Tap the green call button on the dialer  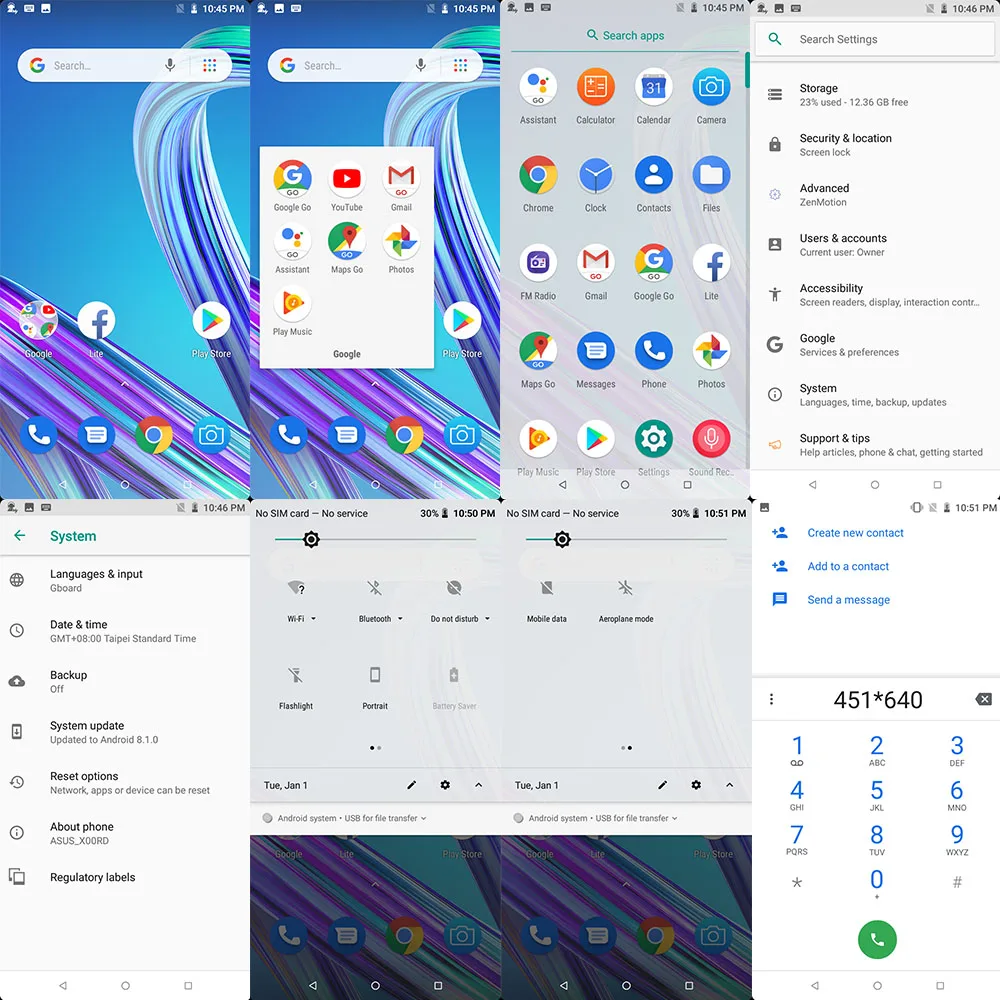[877, 939]
